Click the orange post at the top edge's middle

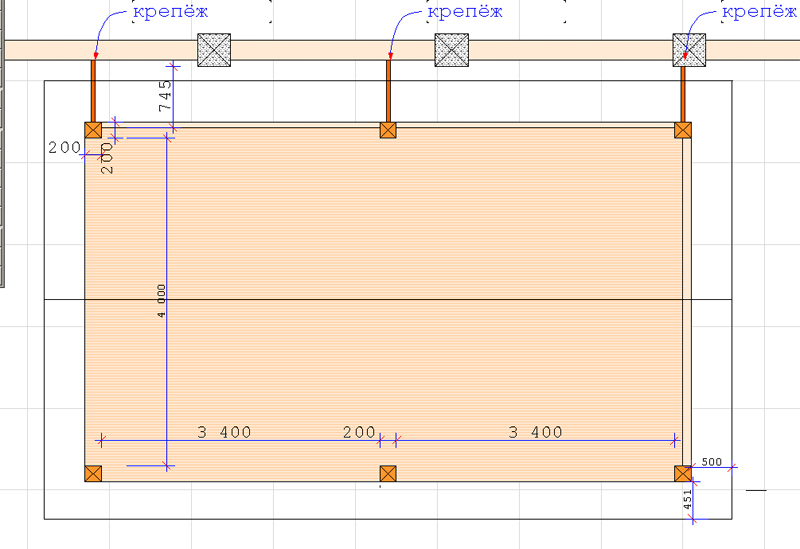pyautogui.click(x=388, y=130)
